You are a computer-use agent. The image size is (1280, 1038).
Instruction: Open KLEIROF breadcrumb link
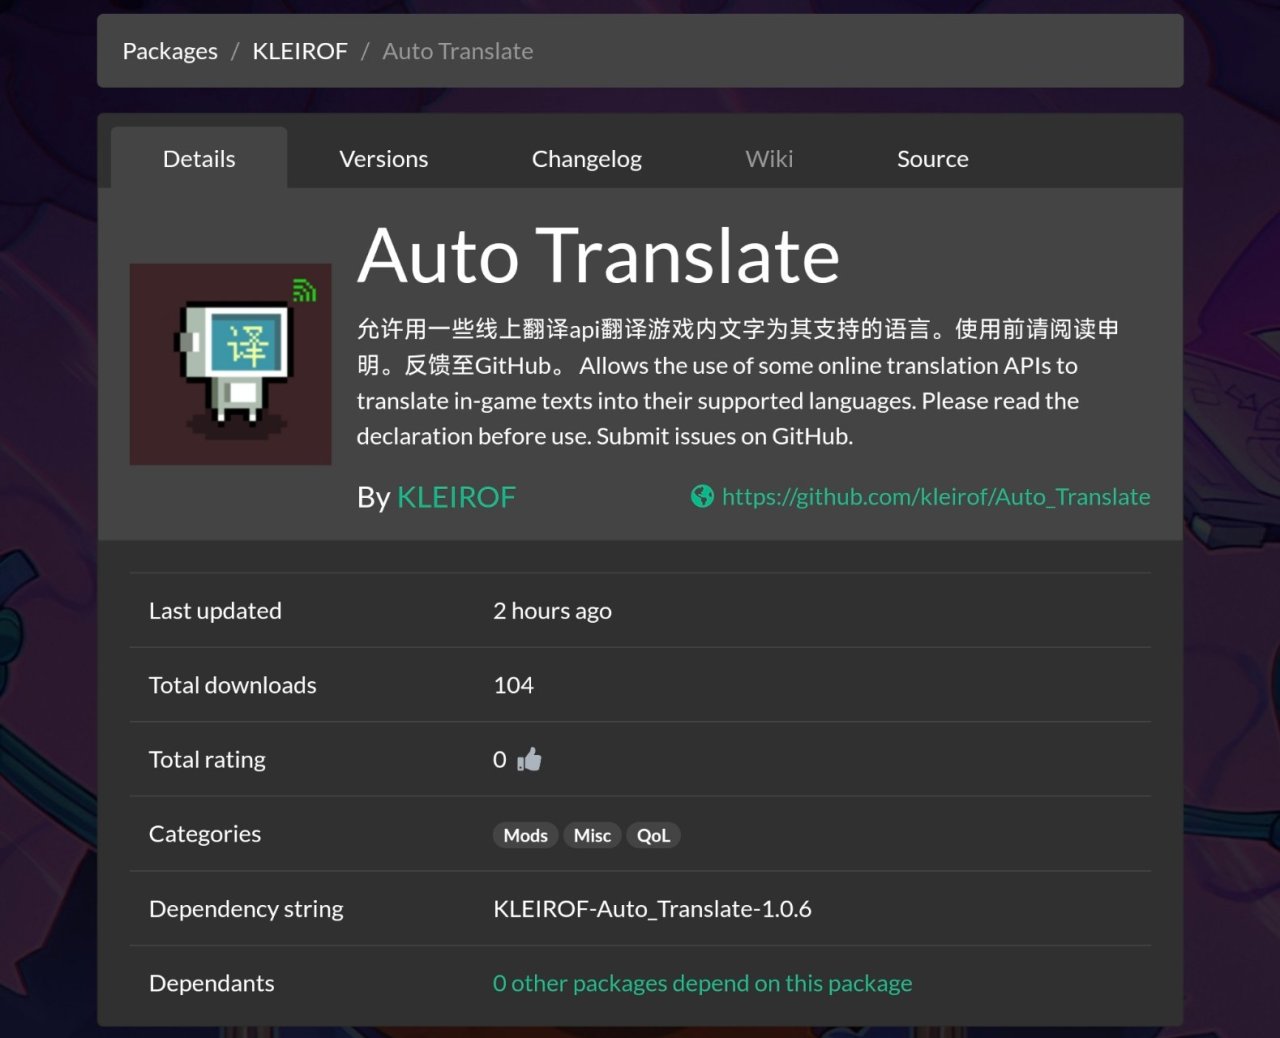(300, 51)
